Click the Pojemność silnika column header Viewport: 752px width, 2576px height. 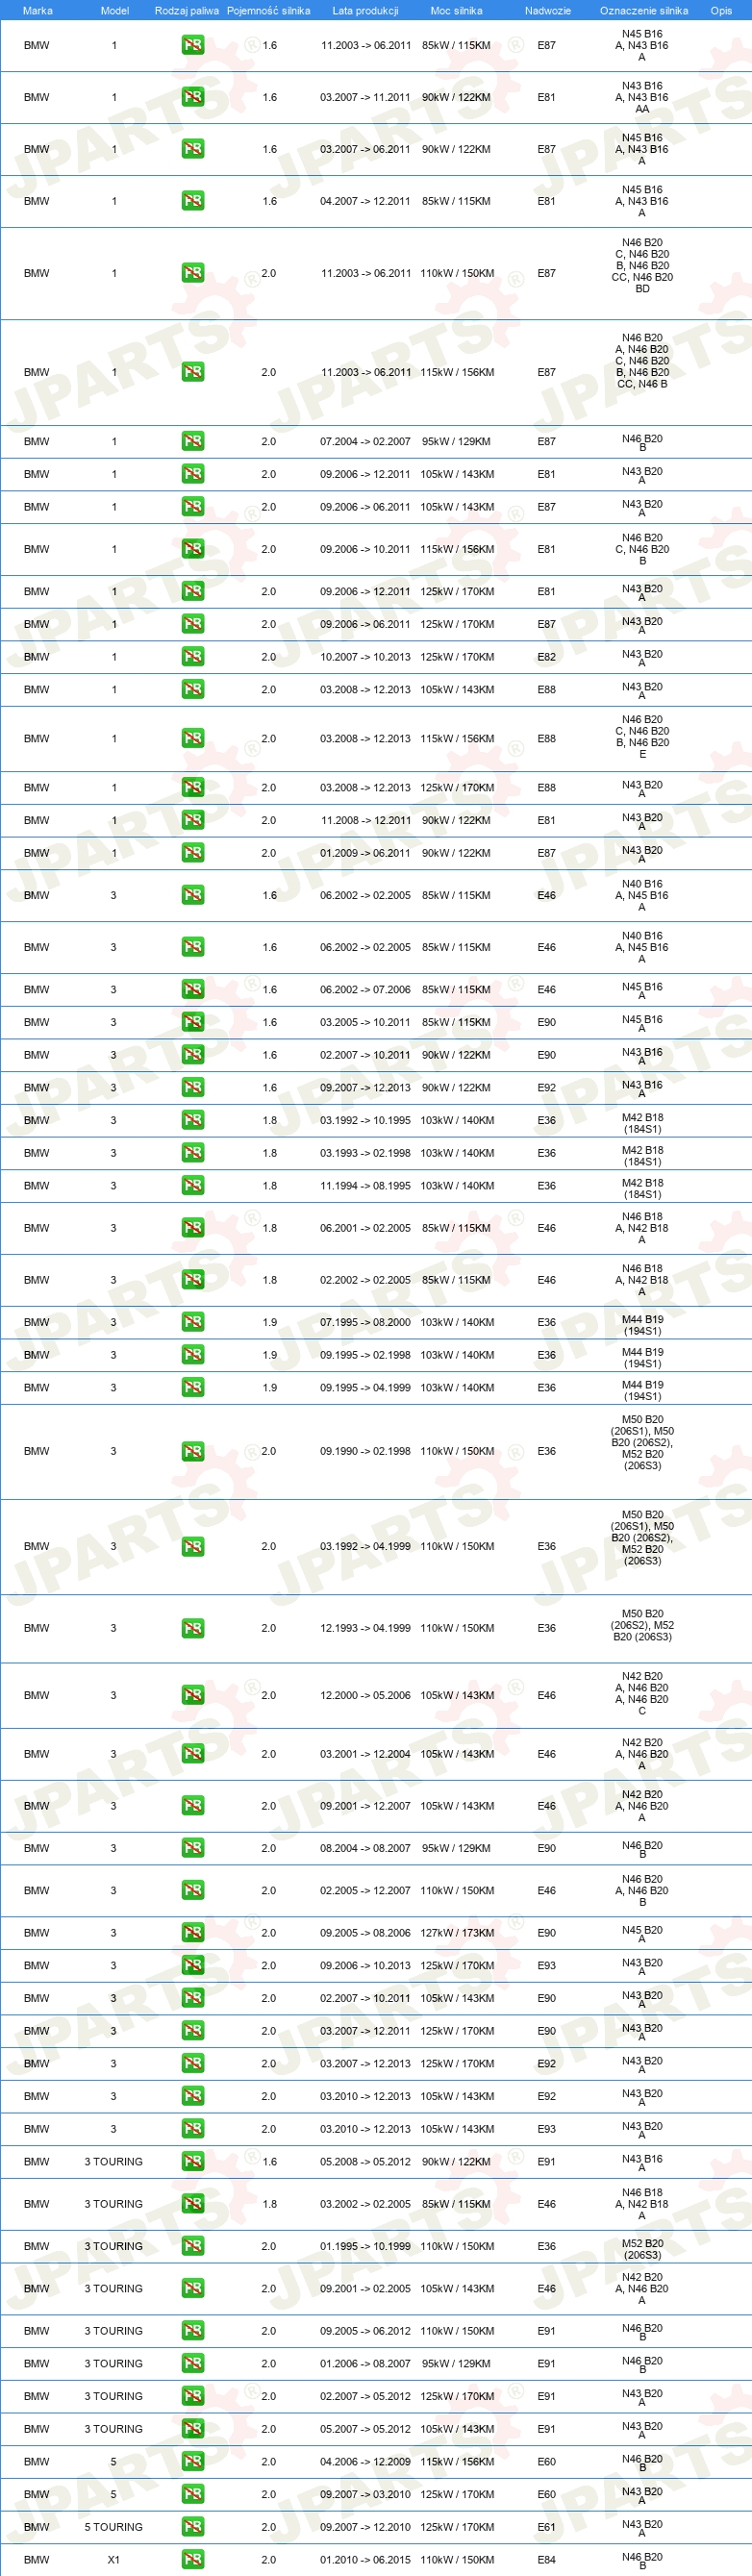point(268,10)
